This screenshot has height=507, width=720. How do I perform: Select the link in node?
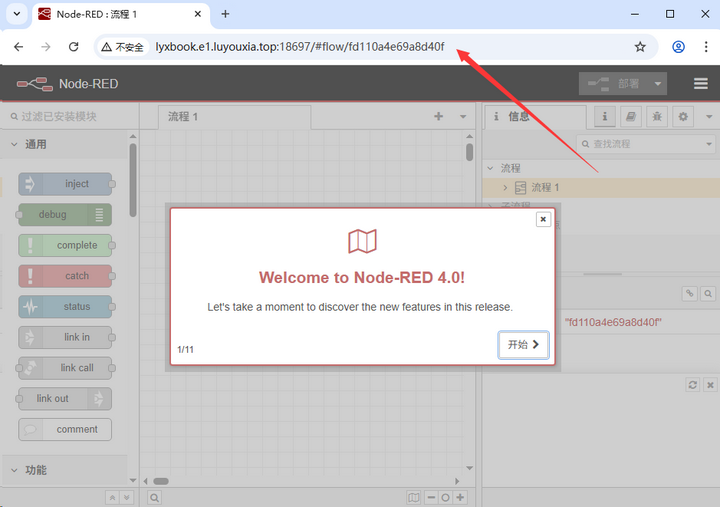click(66, 338)
